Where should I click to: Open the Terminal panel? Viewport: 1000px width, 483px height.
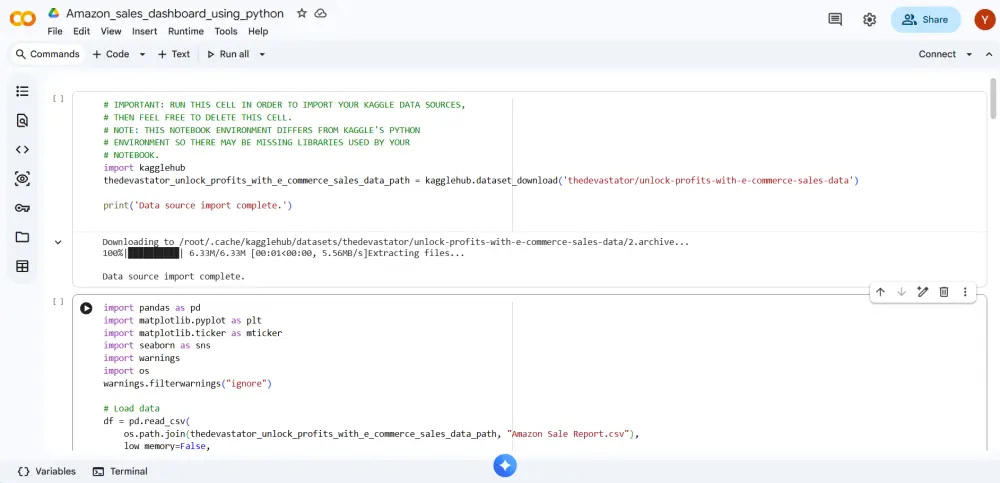(120, 472)
